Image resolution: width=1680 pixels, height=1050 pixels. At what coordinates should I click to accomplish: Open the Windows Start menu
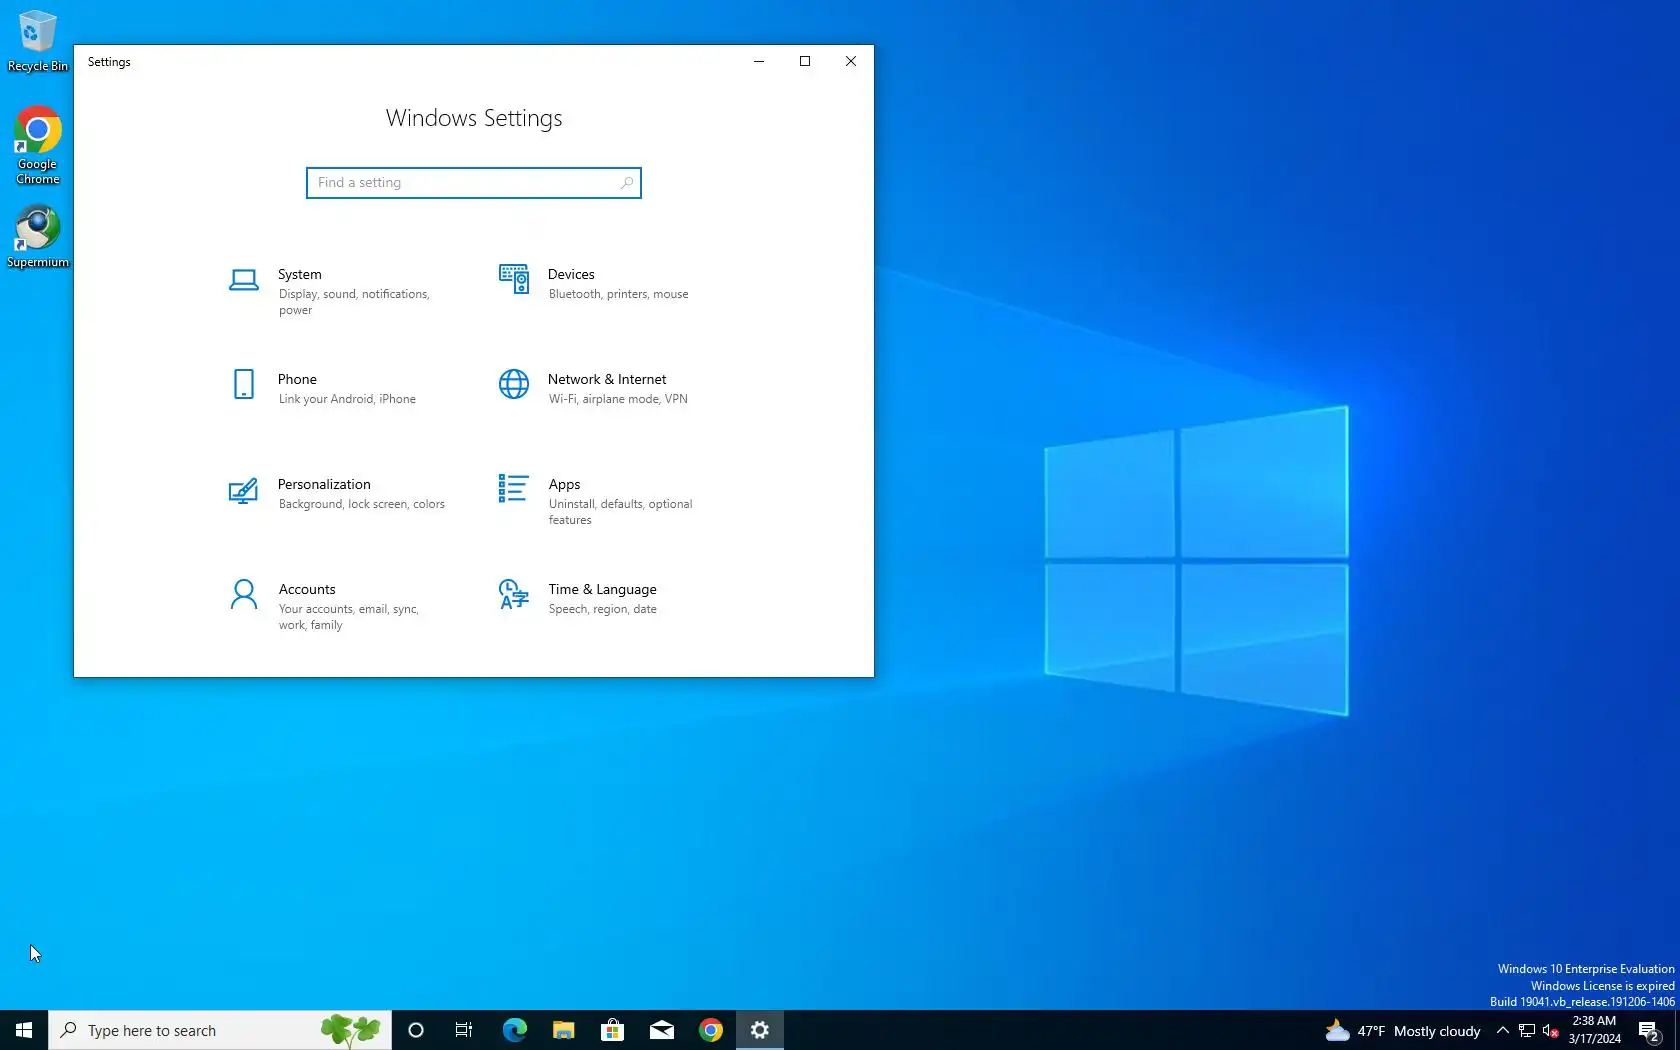point(24,1030)
